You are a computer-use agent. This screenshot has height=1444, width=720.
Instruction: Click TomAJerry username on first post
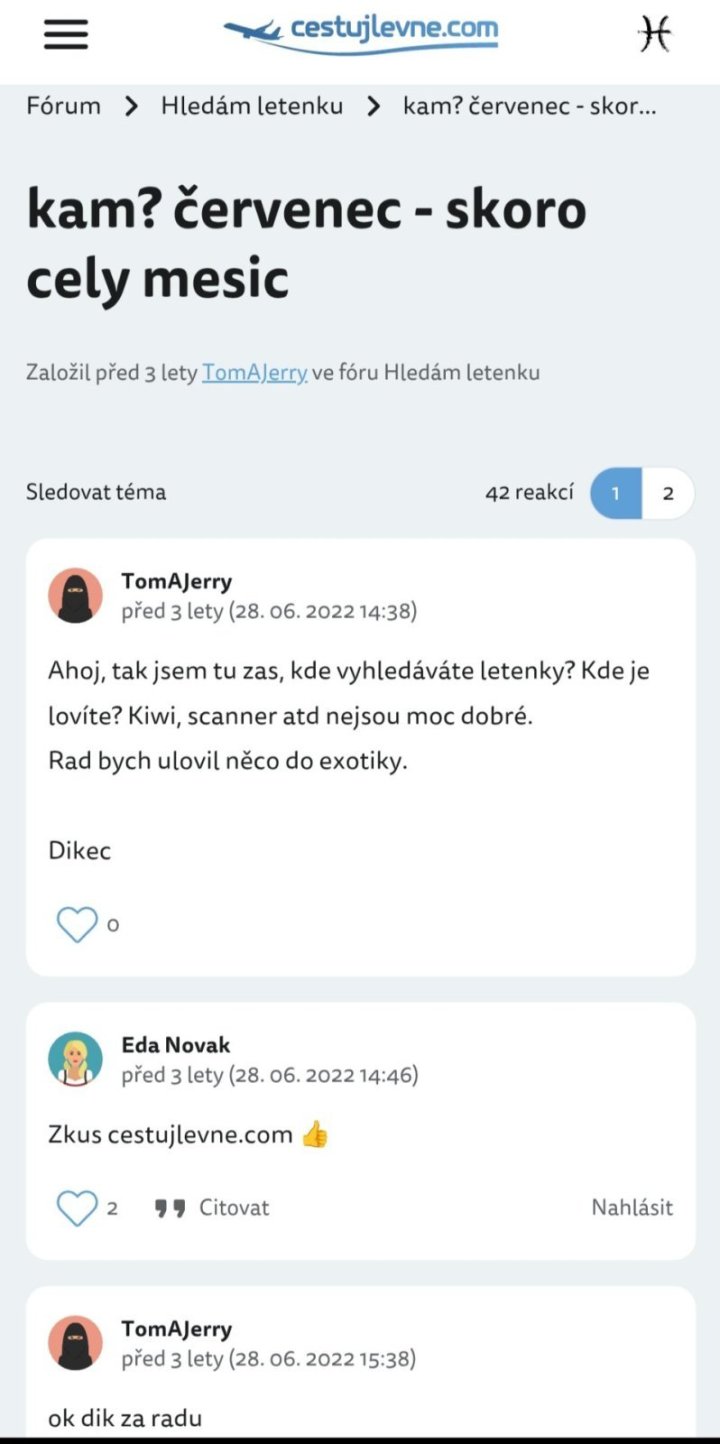point(177,581)
